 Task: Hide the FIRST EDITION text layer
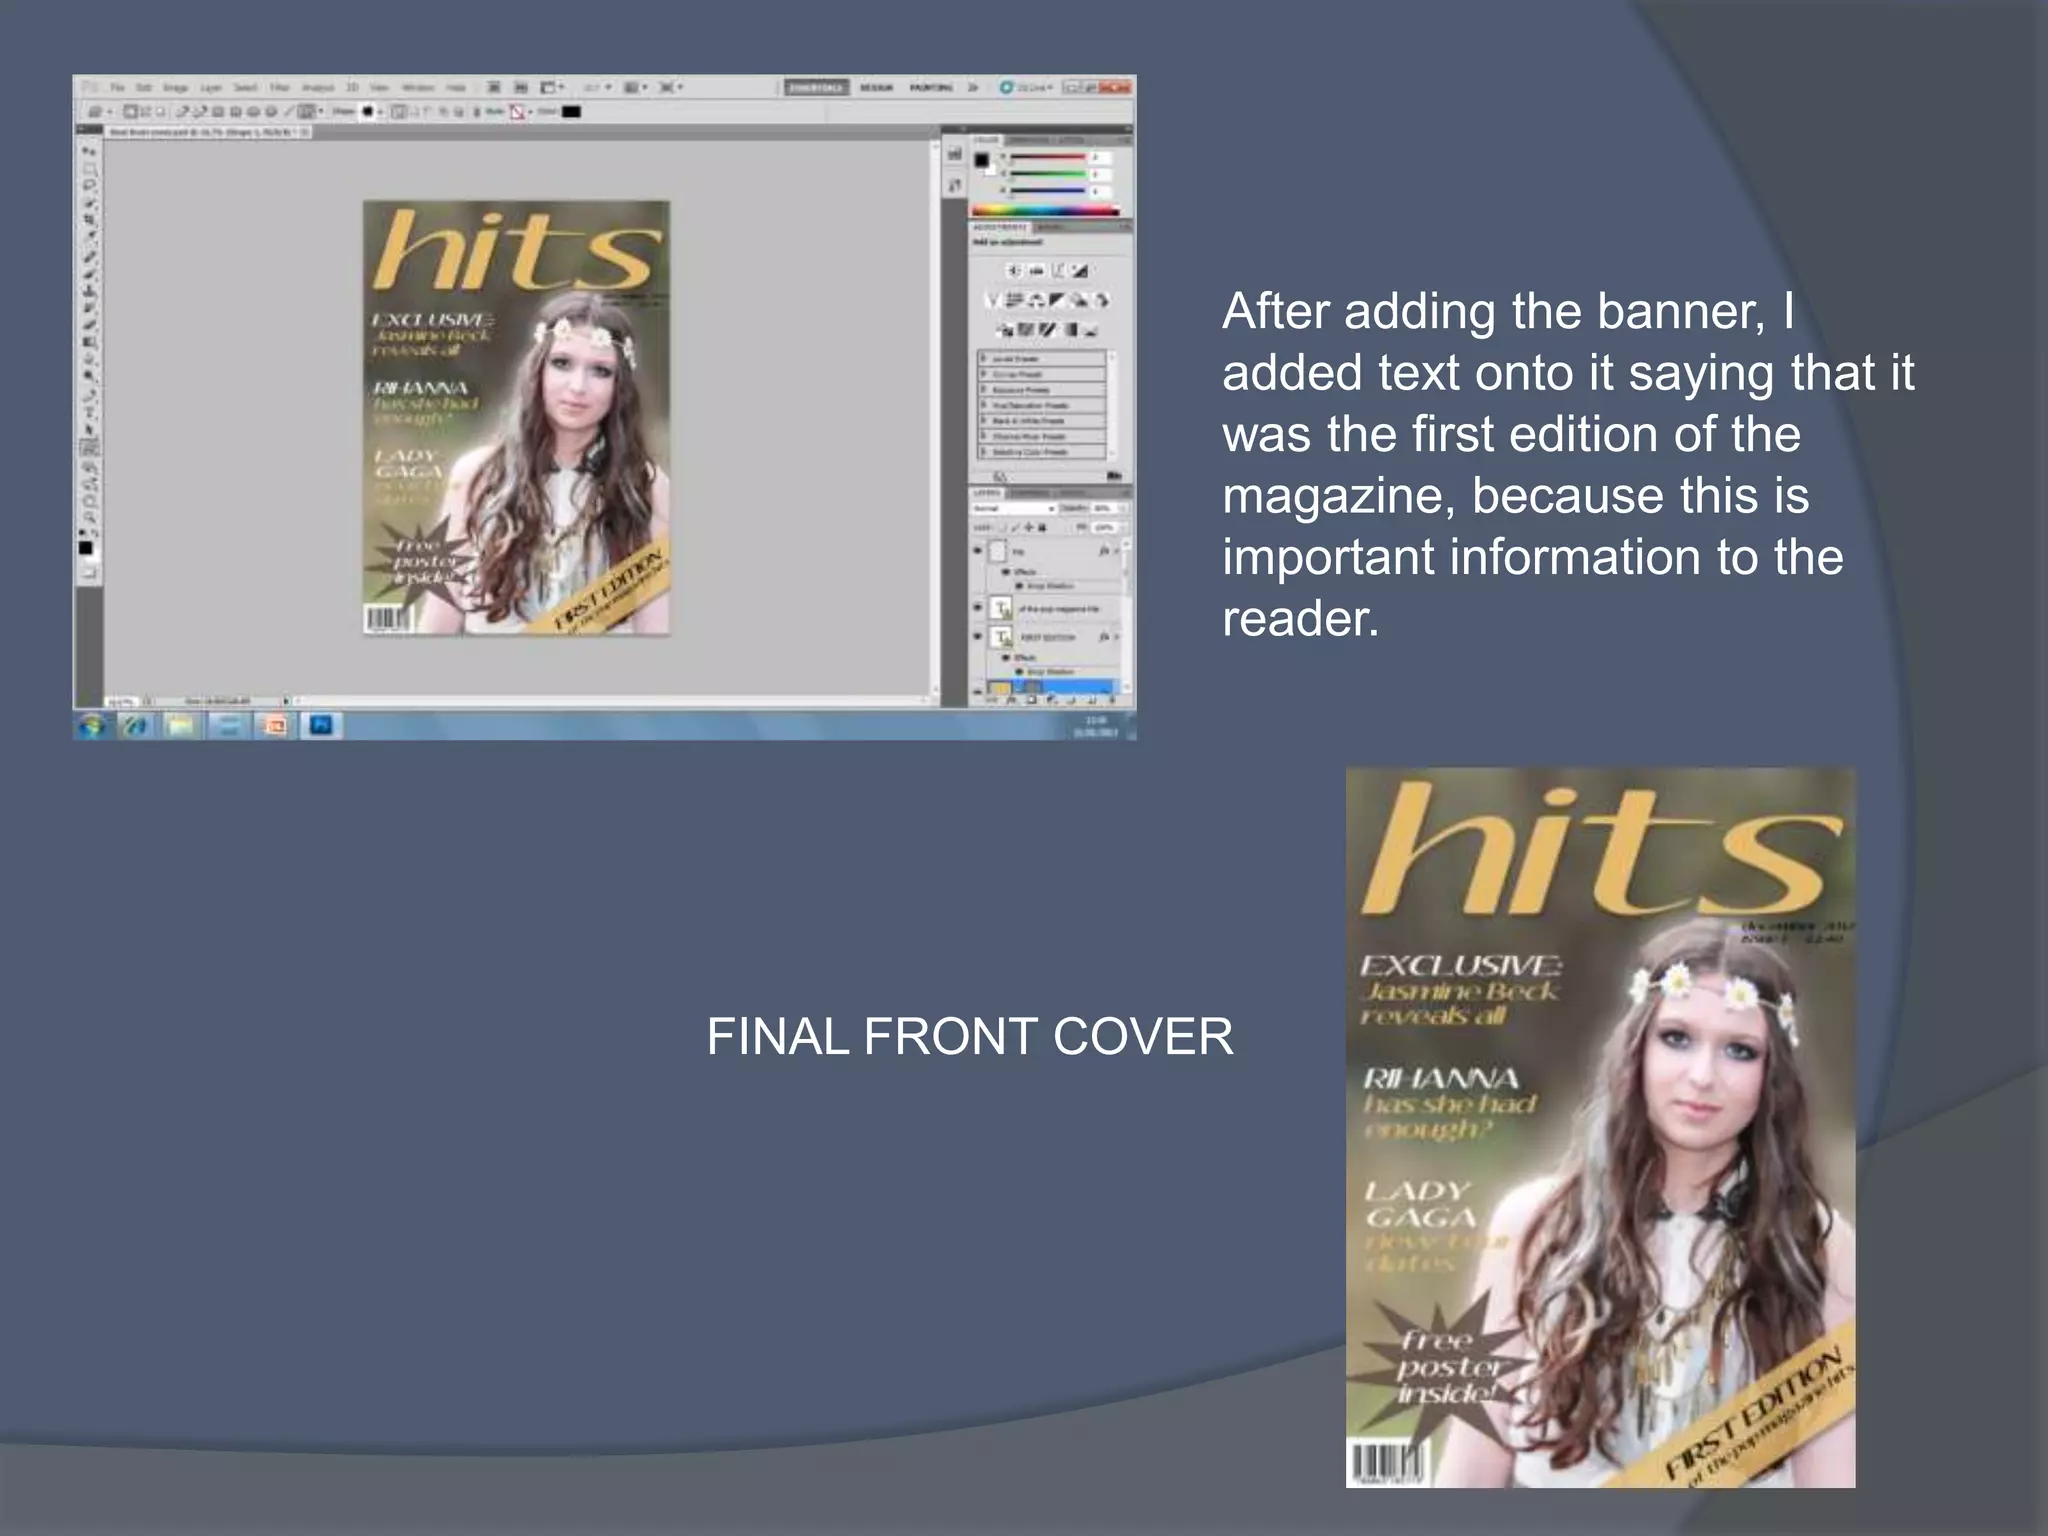point(978,636)
